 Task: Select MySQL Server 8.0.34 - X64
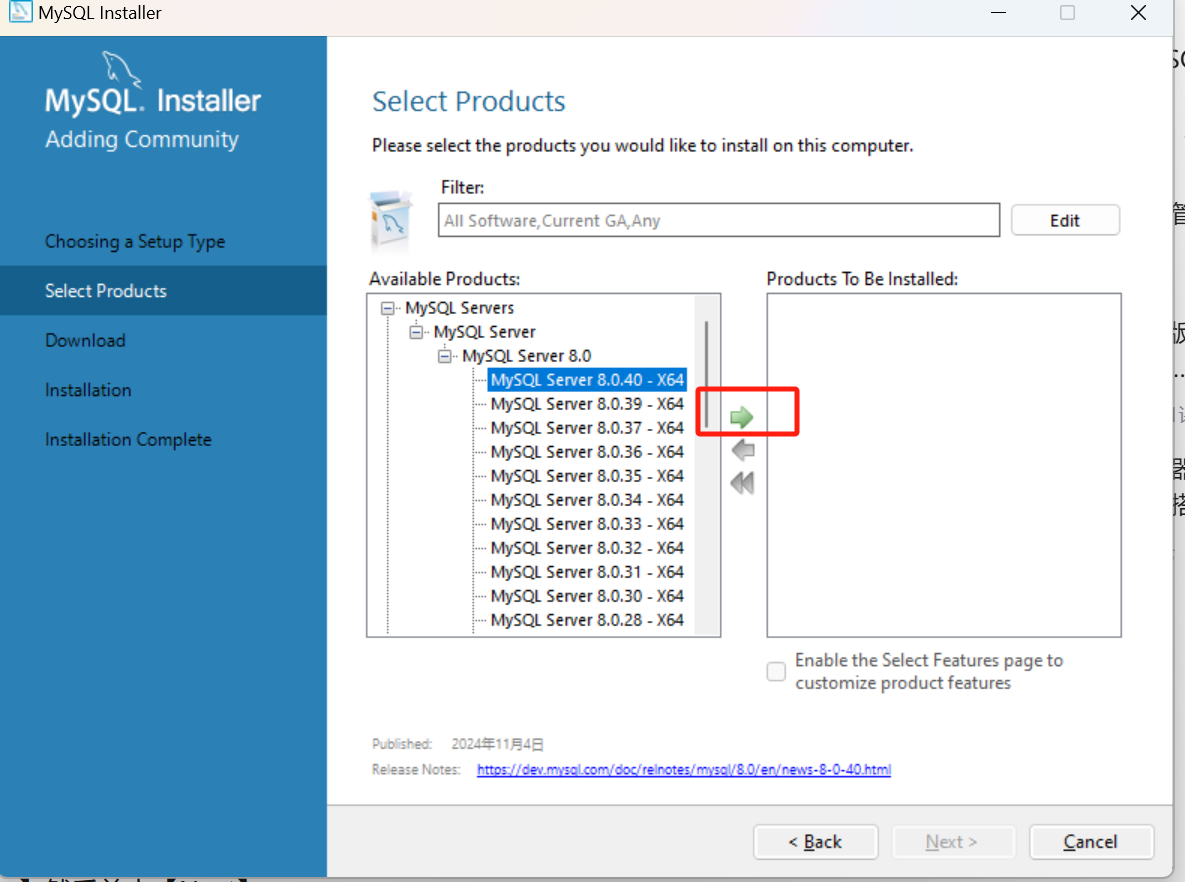click(587, 500)
